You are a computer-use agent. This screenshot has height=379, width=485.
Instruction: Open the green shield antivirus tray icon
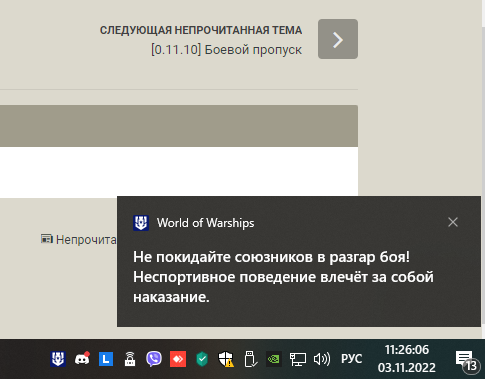point(202,359)
